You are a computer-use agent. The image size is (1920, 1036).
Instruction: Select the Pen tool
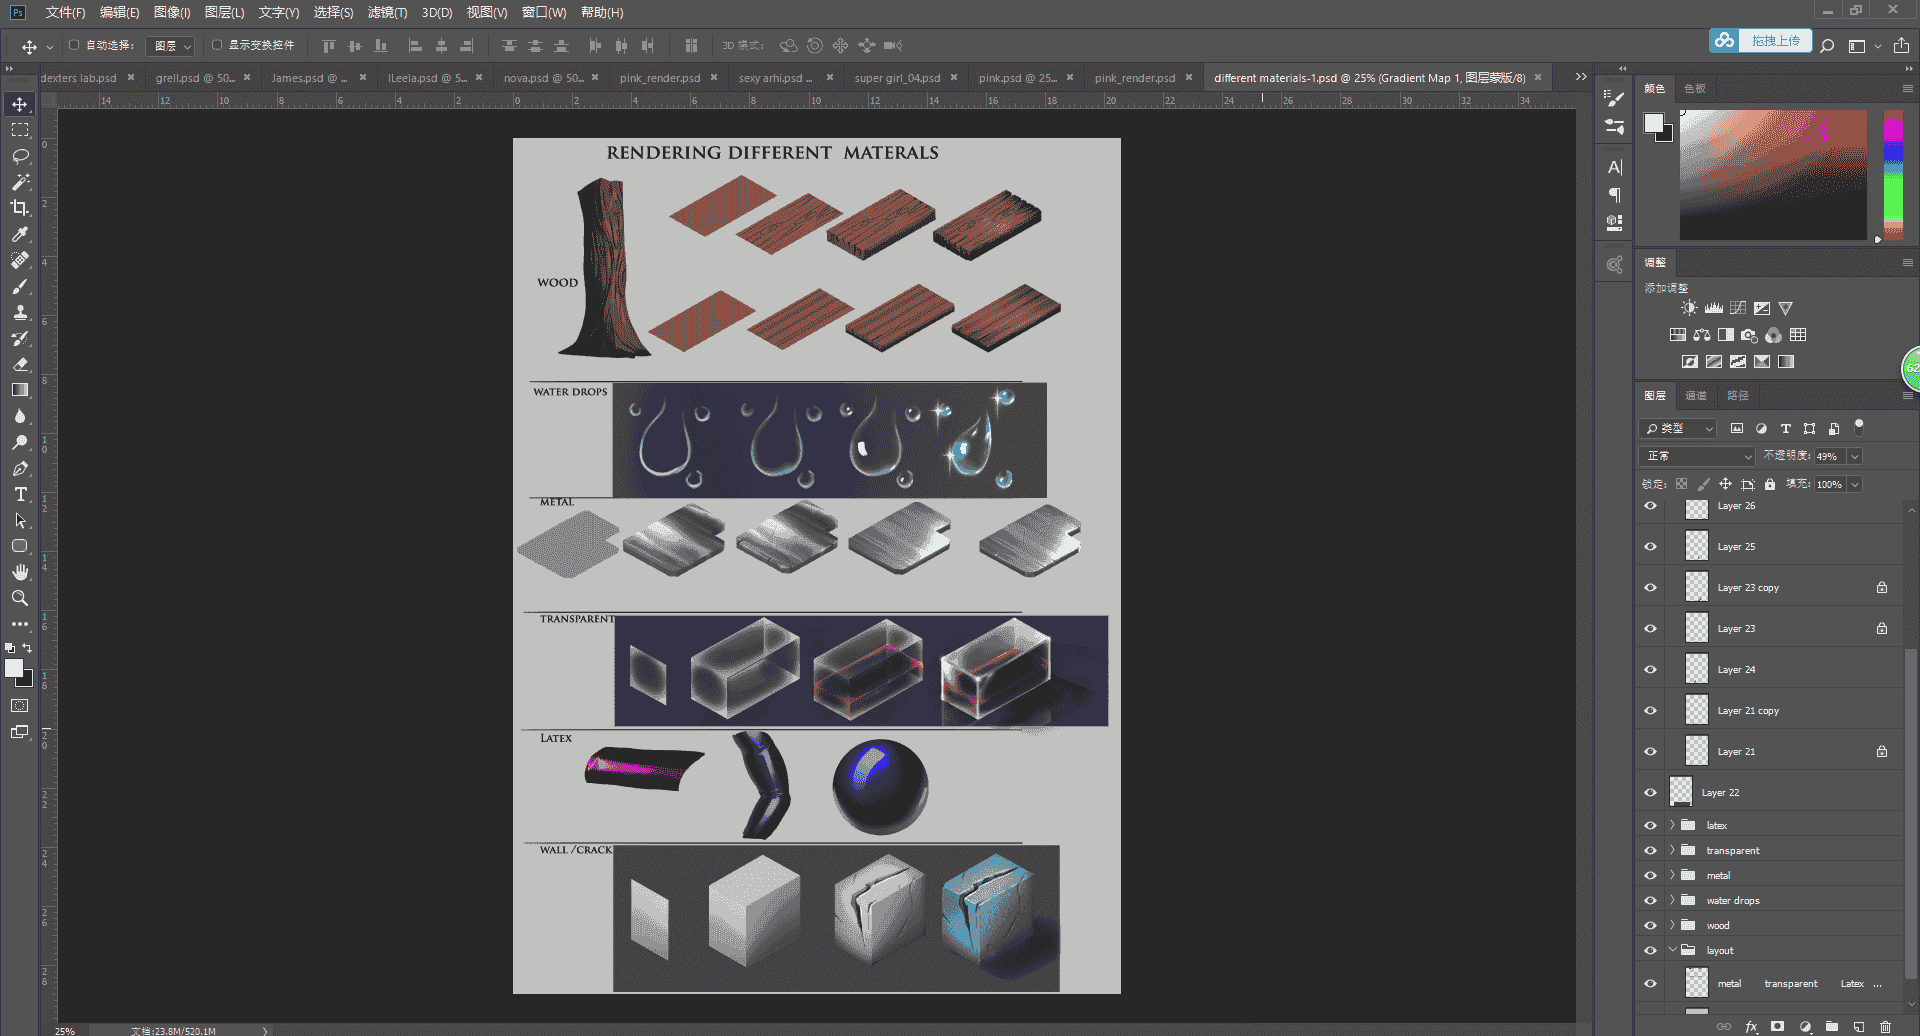20,468
